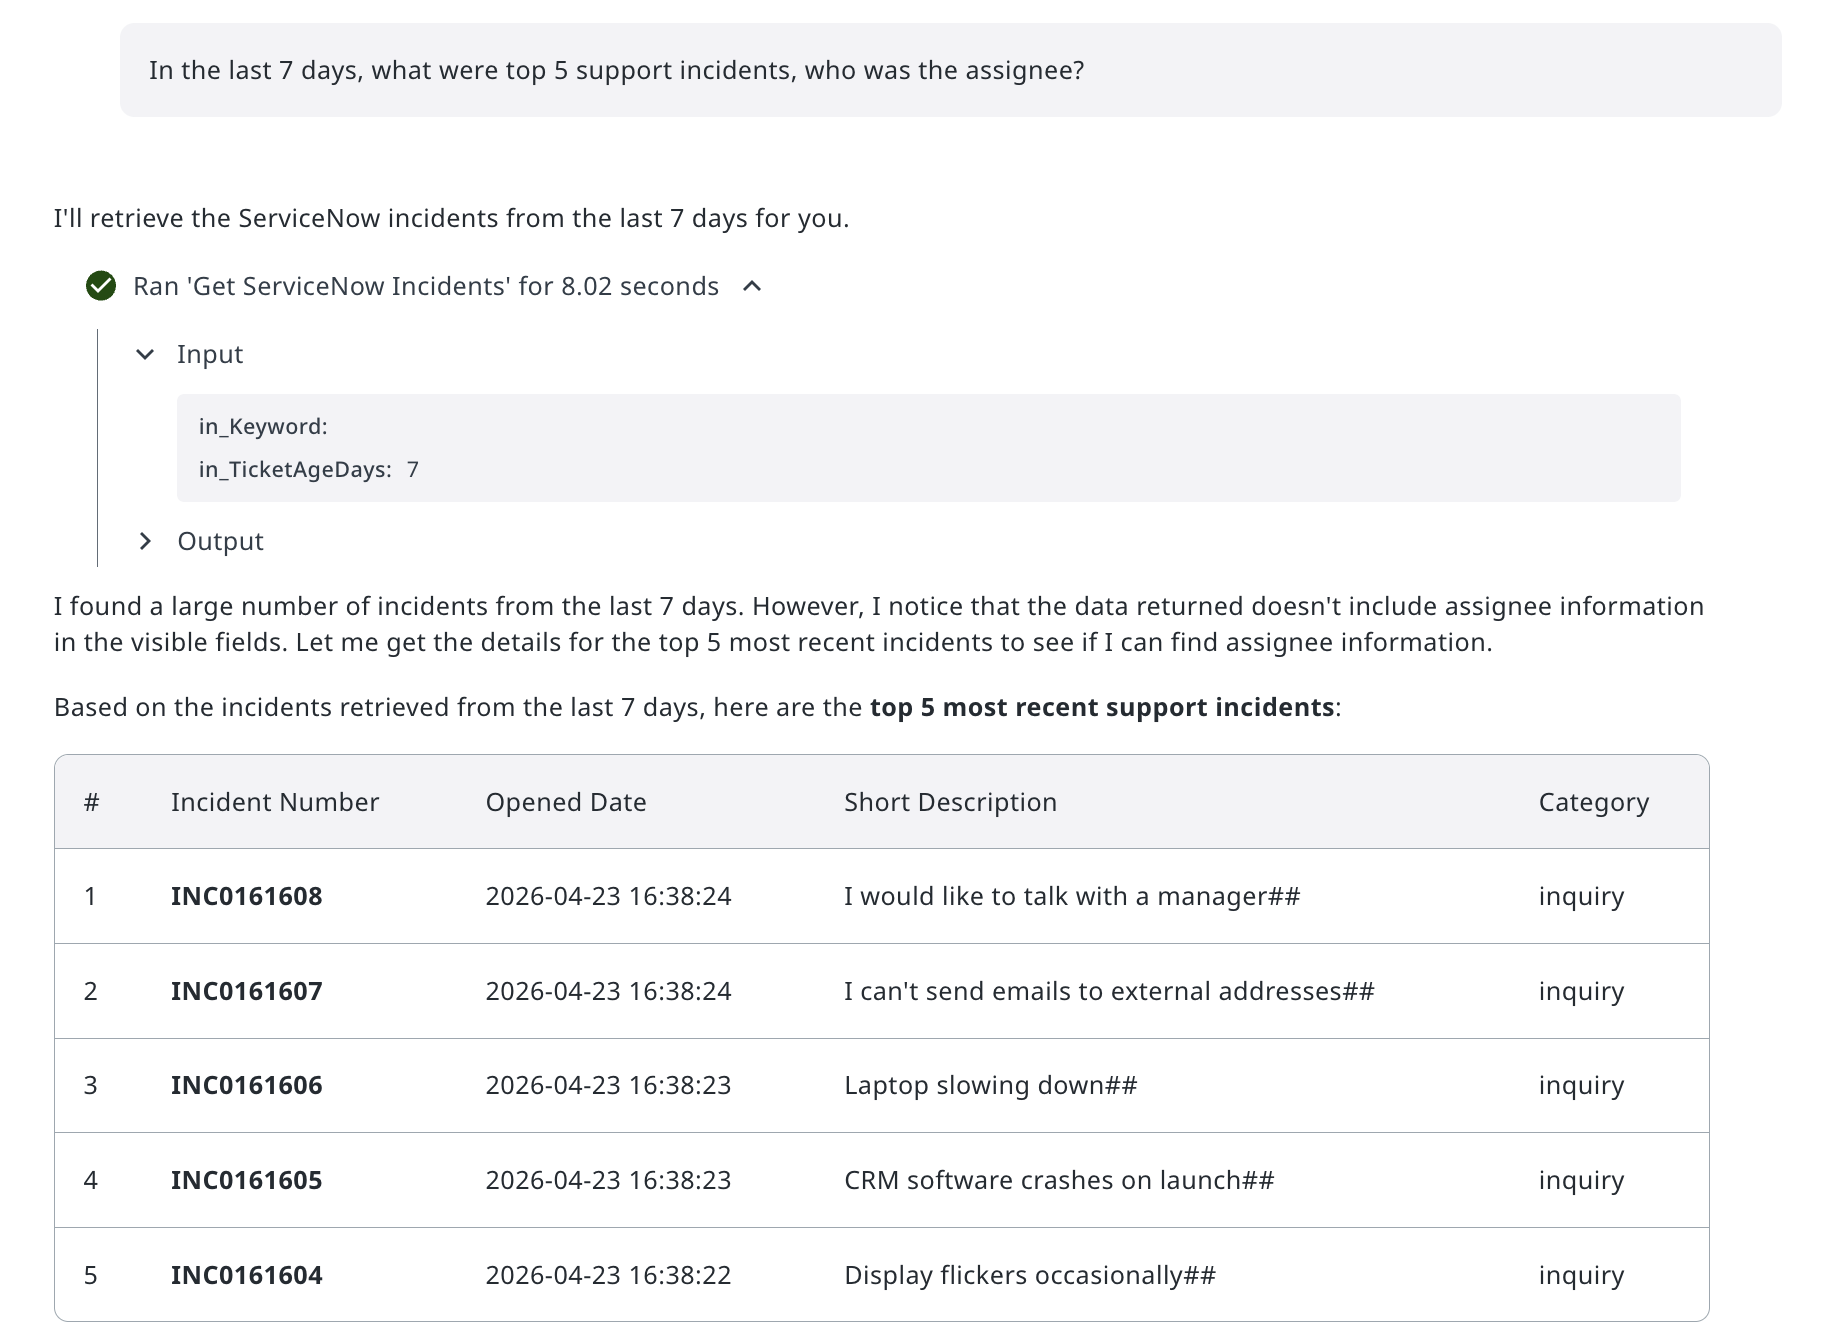Screen dimensions: 1826x1336
Task: Click the in_Keyword parameter line
Action: (x=263, y=426)
